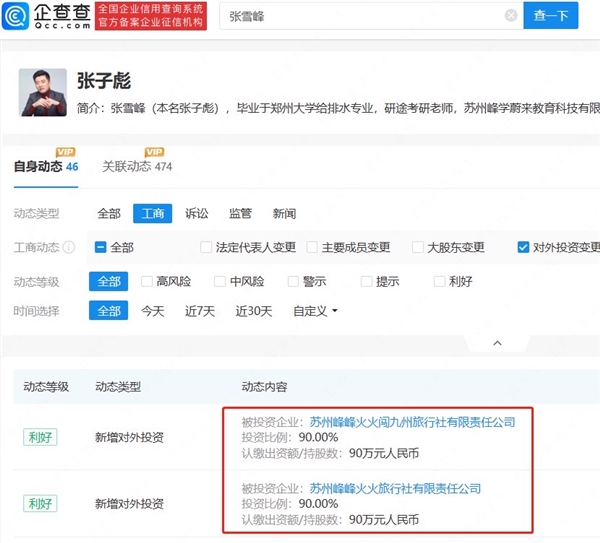This screenshot has height=543, width=600.
Task: Filter the time range to 近7天
Action: (x=200, y=311)
